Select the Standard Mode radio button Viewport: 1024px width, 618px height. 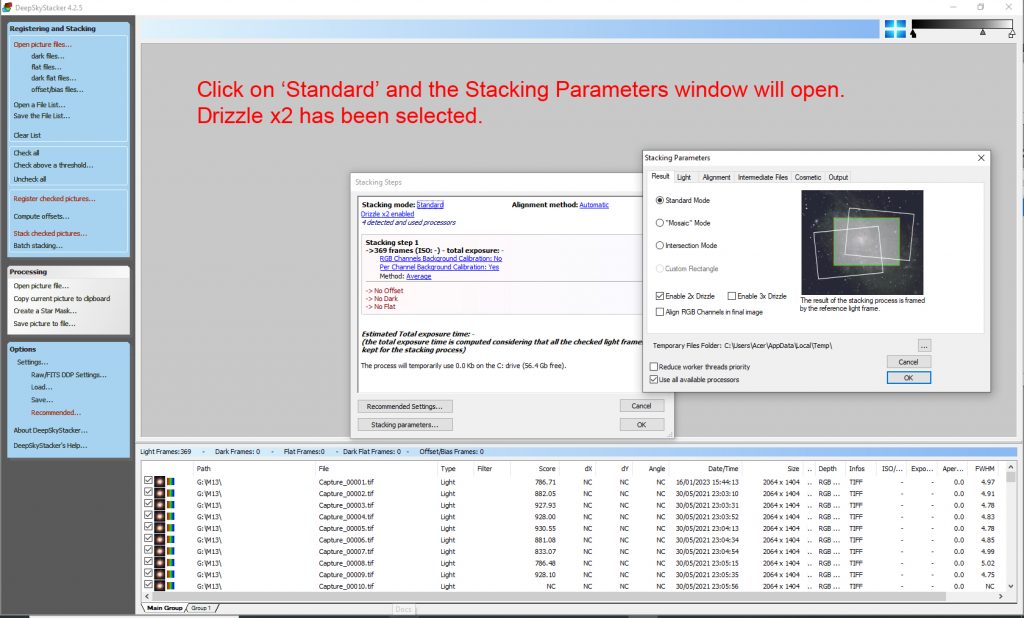pyautogui.click(x=660, y=201)
